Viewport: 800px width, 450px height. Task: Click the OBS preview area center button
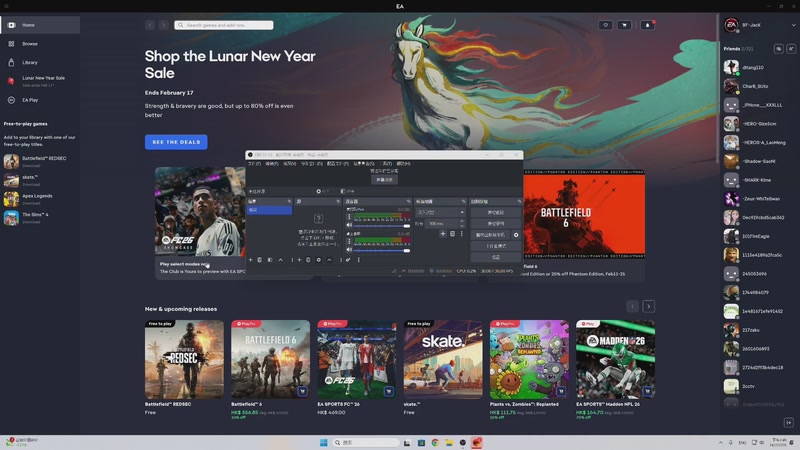(384, 180)
